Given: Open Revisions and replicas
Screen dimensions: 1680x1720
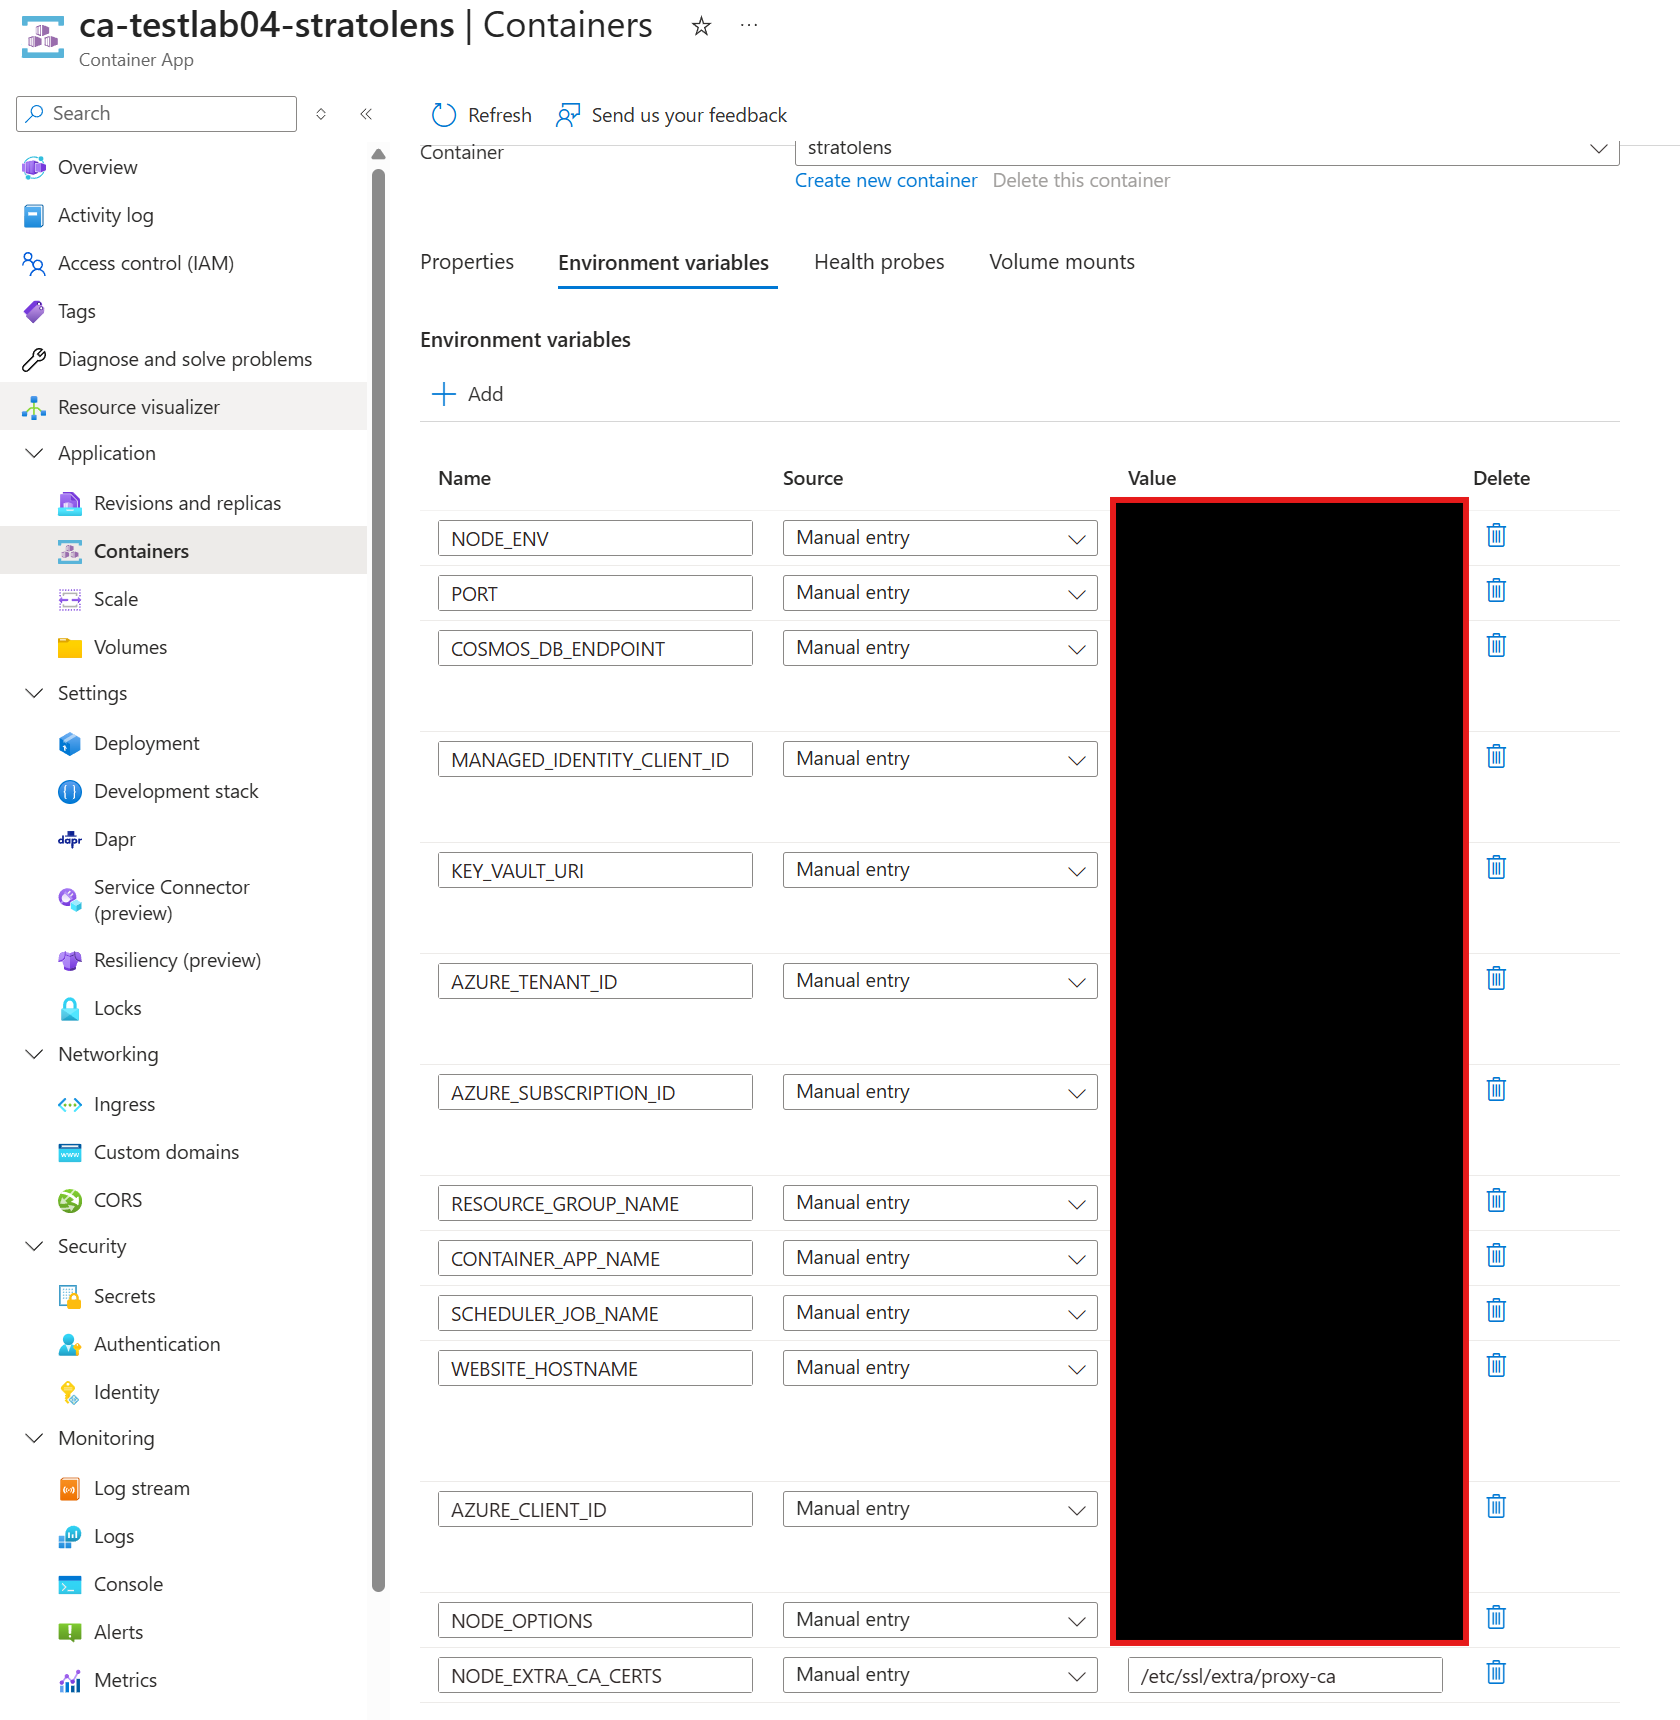Looking at the screenshot, I should (187, 503).
